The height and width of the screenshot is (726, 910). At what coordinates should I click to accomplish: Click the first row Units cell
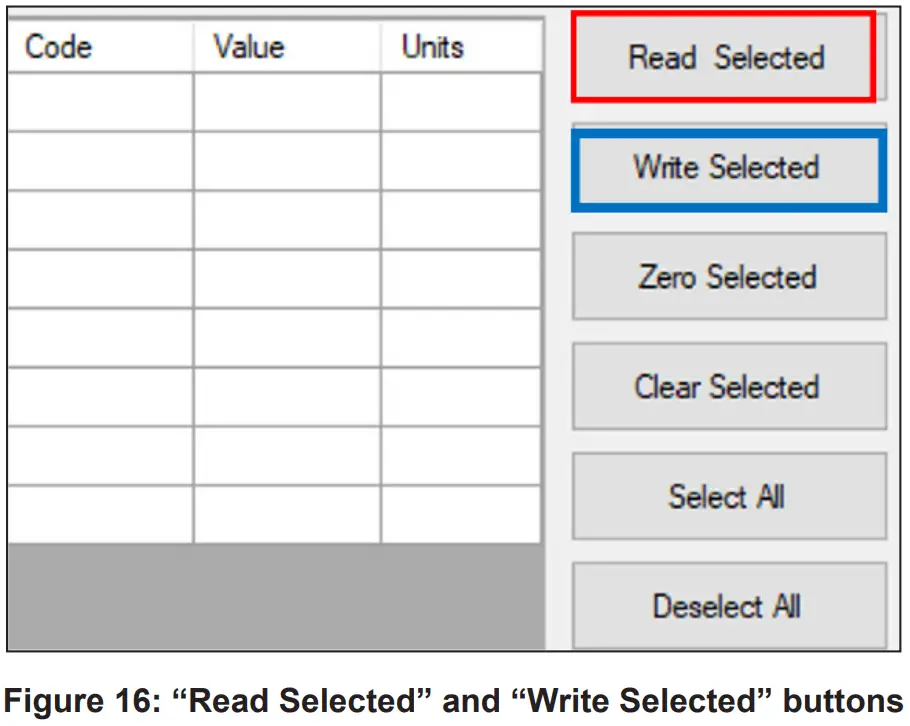(x=460, y=102)
